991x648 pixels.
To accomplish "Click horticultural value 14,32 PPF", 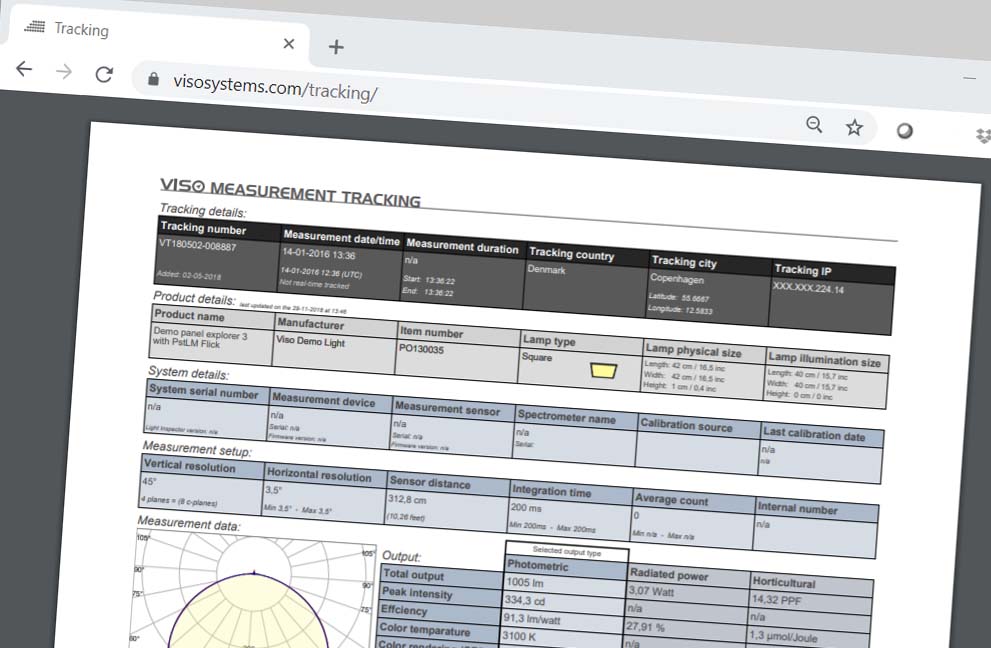I will tap(776, 599).
